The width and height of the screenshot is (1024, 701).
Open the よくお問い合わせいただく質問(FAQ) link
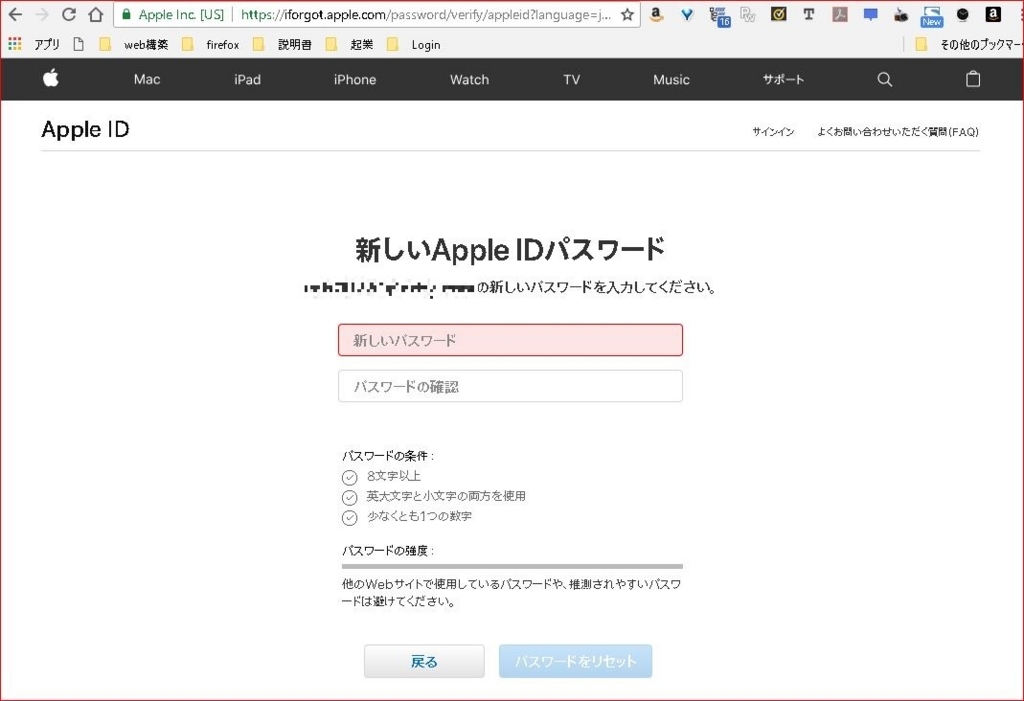coord(897,131)
